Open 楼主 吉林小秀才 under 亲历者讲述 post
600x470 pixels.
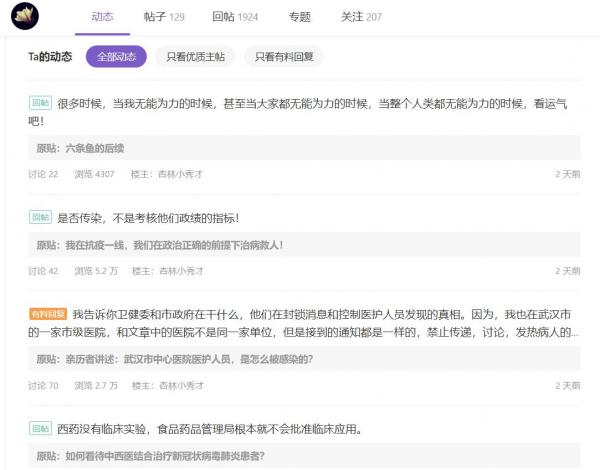tap(168, 385)
